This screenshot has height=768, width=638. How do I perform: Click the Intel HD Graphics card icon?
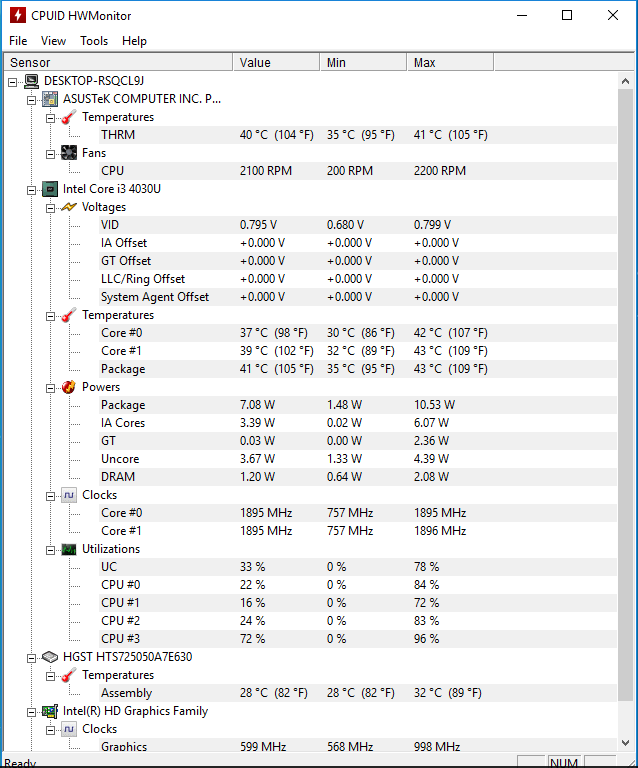50,711
